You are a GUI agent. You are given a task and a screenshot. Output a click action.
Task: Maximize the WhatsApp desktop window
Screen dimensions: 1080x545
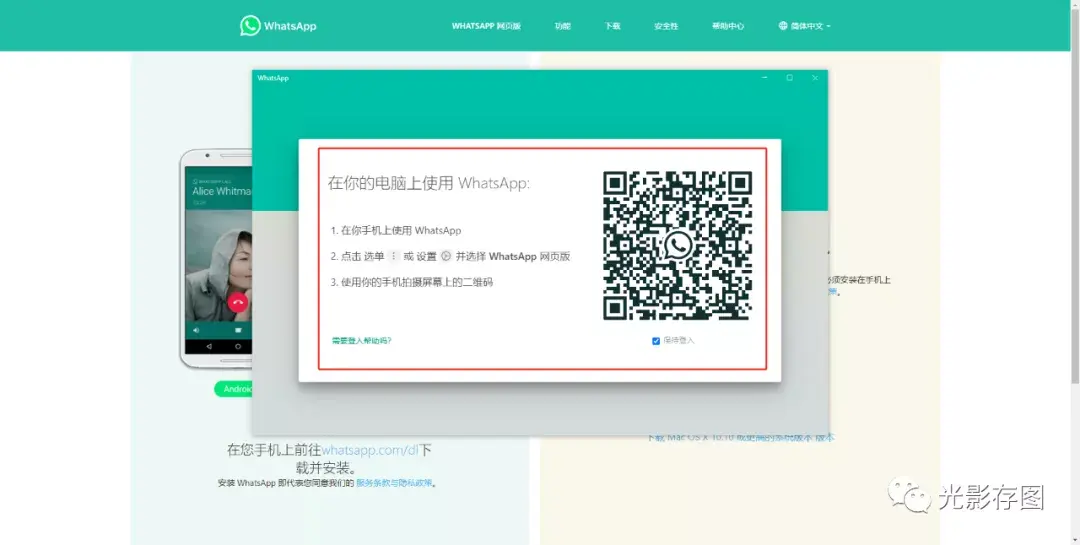[x=789, y=78]
